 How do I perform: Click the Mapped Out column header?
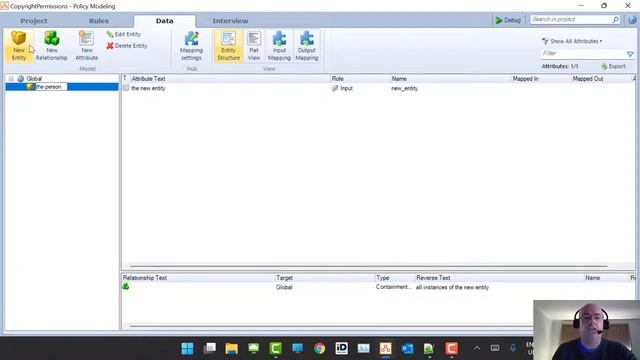588,79
